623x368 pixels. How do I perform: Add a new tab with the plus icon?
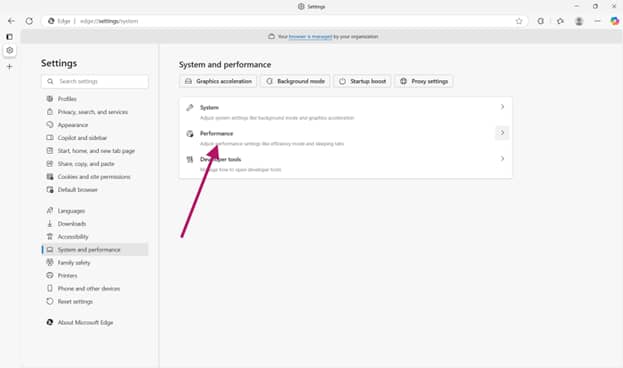coord(10,67)
